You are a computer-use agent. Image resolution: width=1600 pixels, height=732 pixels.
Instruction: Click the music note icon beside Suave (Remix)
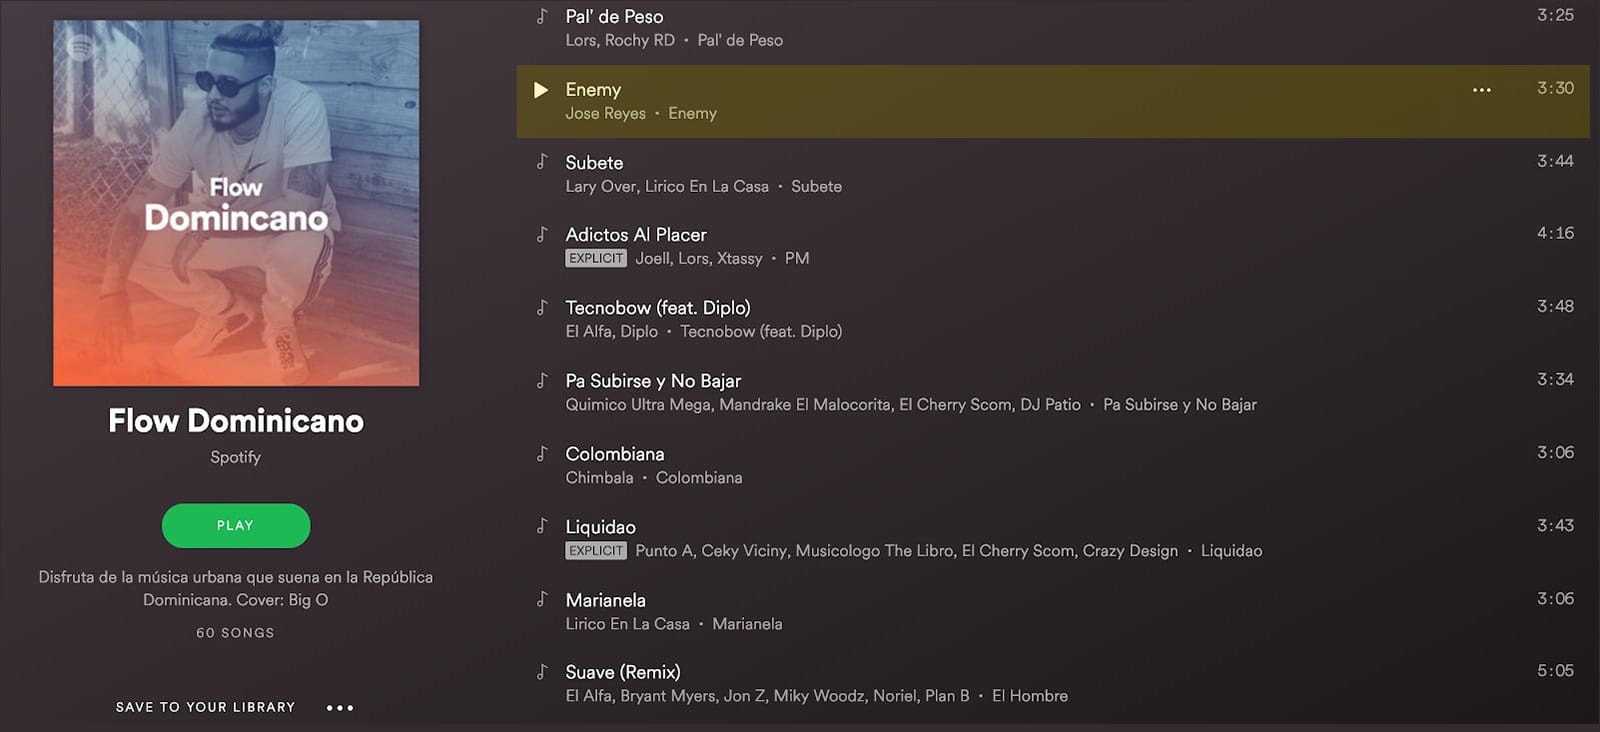[x=542, y=672]
